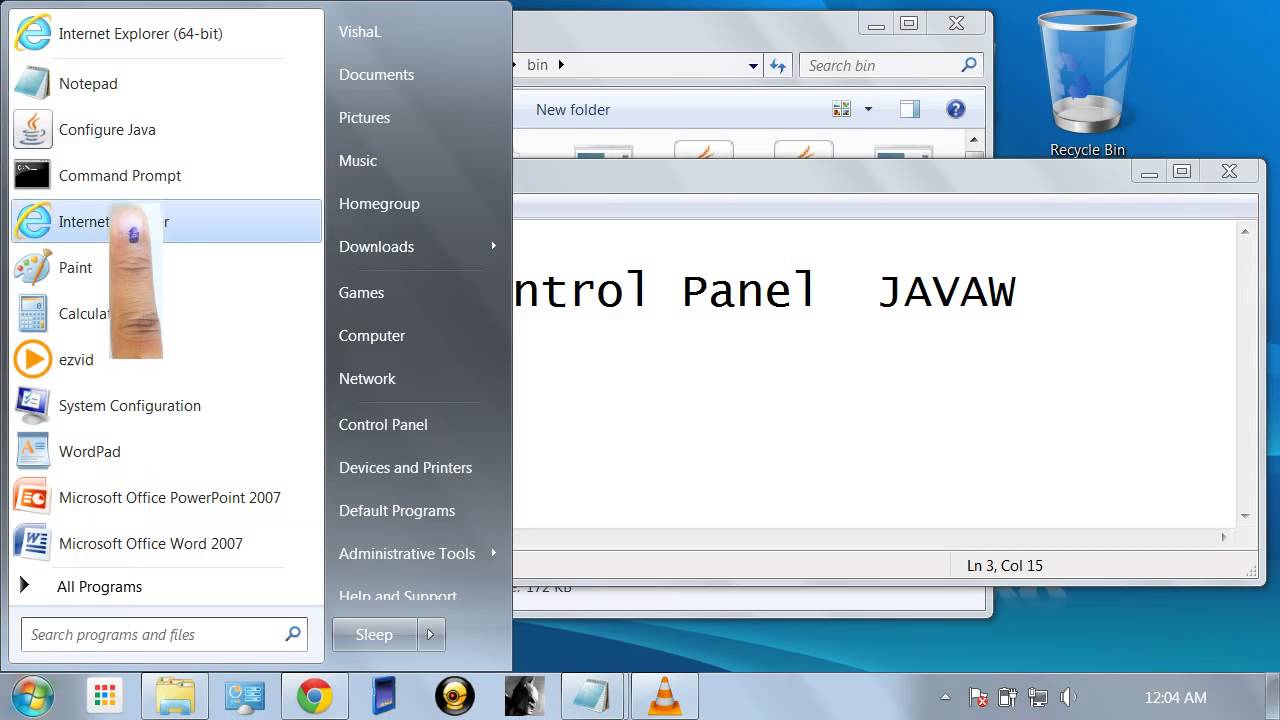Open Control Panel from Start menu
1280x720 pixels.
pyautogui.click(x=383, y=425)
